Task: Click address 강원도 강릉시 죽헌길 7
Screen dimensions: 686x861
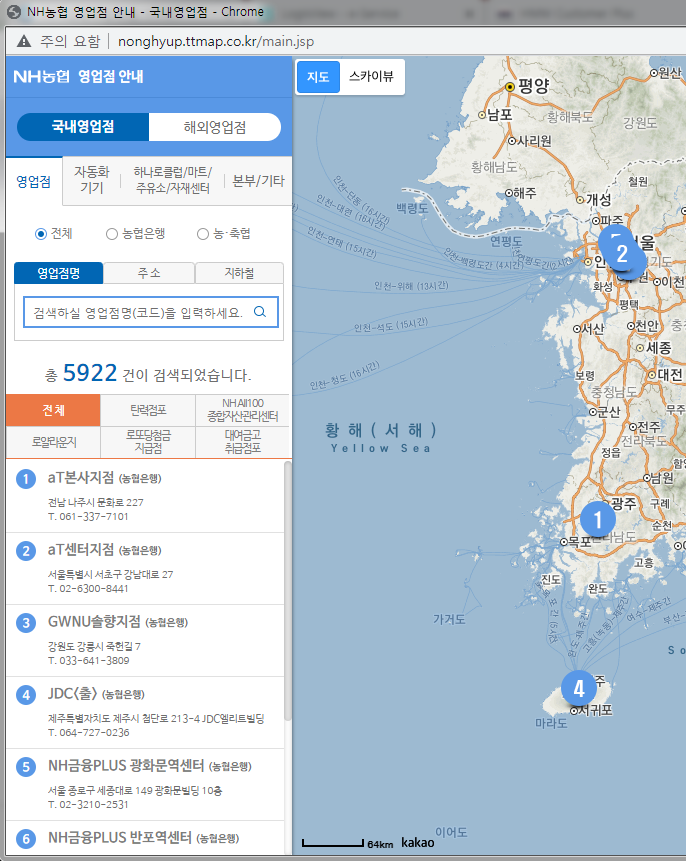Action: 94,646
